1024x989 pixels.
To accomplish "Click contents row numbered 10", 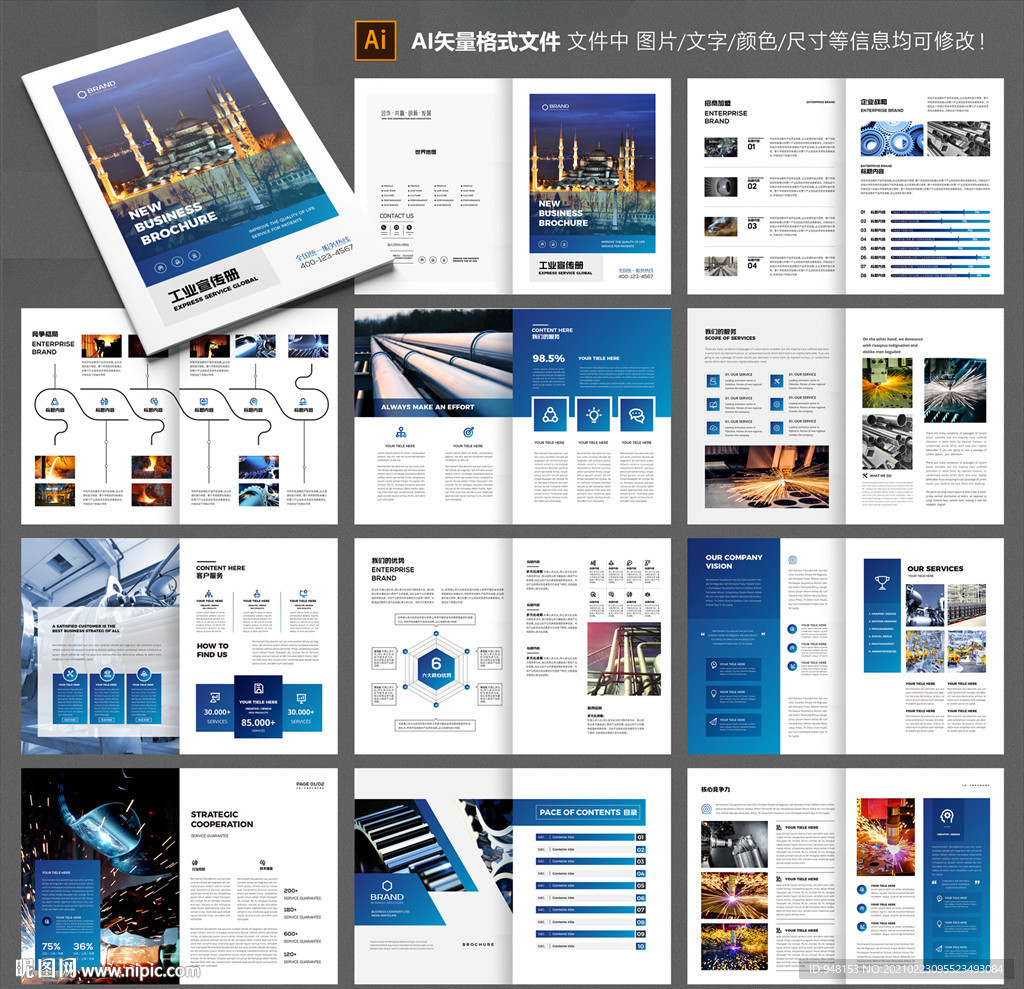I will (x=590, y=946).
